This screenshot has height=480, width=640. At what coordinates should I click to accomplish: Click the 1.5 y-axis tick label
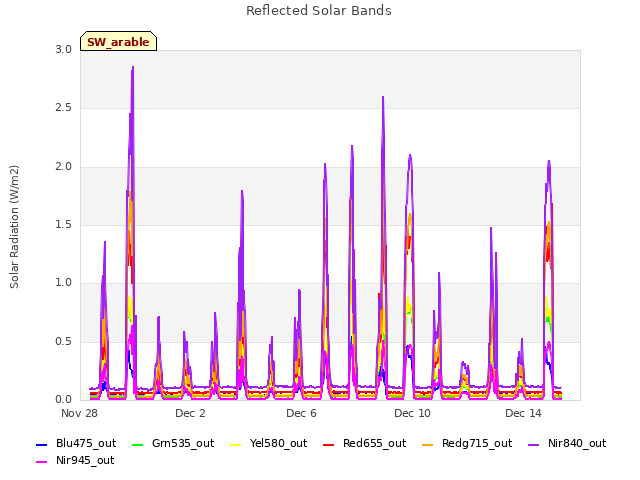(63, 225)
